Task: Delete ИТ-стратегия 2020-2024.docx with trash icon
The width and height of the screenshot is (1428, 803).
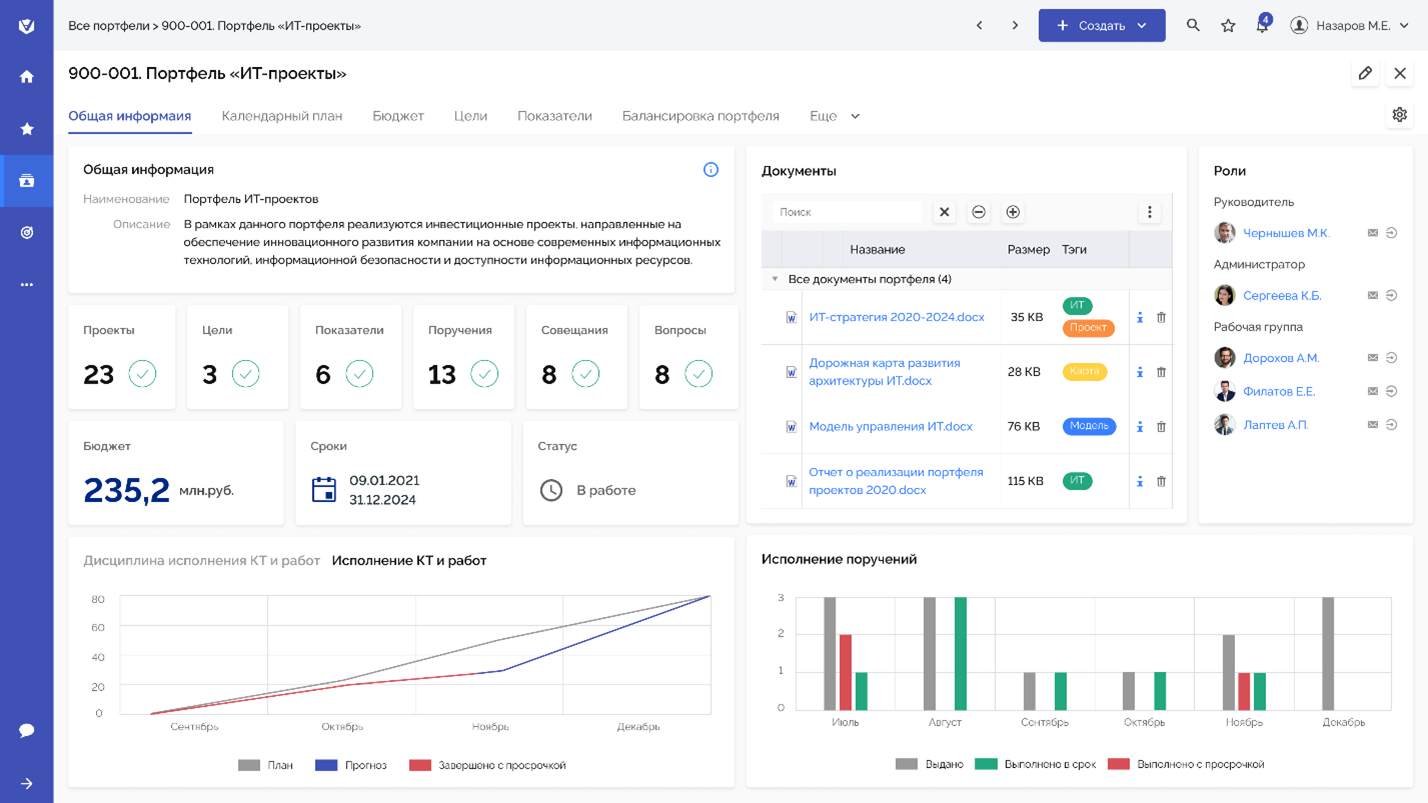Action: pyautogui.click(x=1161, y=317)
